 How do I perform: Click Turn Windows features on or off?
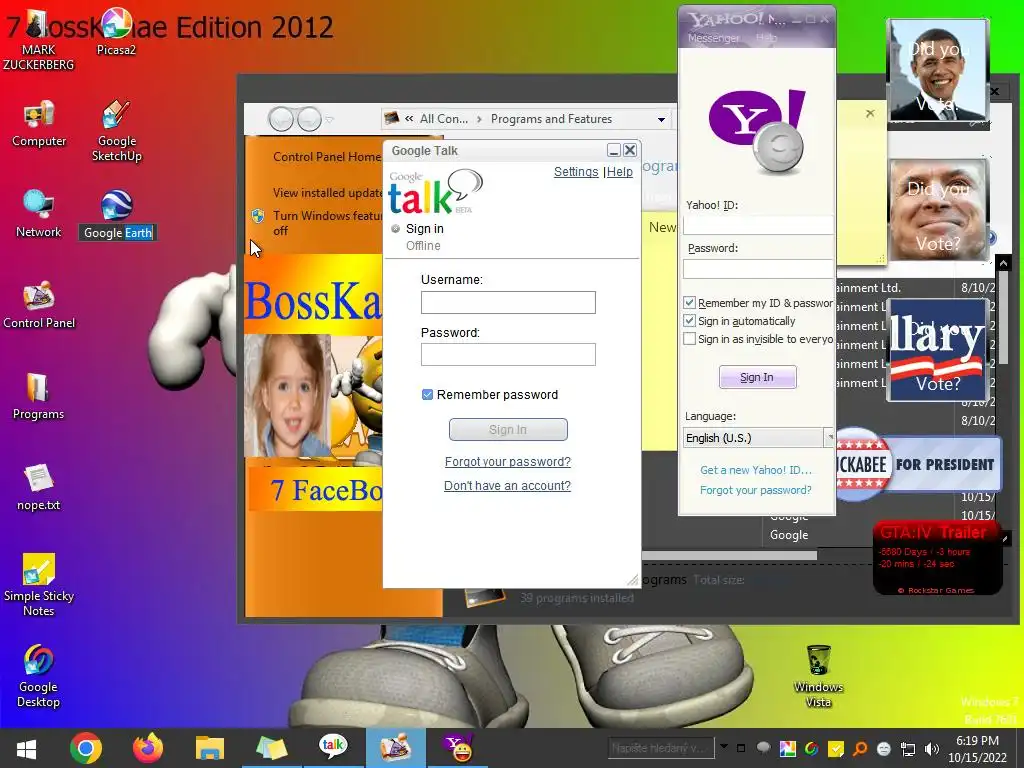(327, 223)
